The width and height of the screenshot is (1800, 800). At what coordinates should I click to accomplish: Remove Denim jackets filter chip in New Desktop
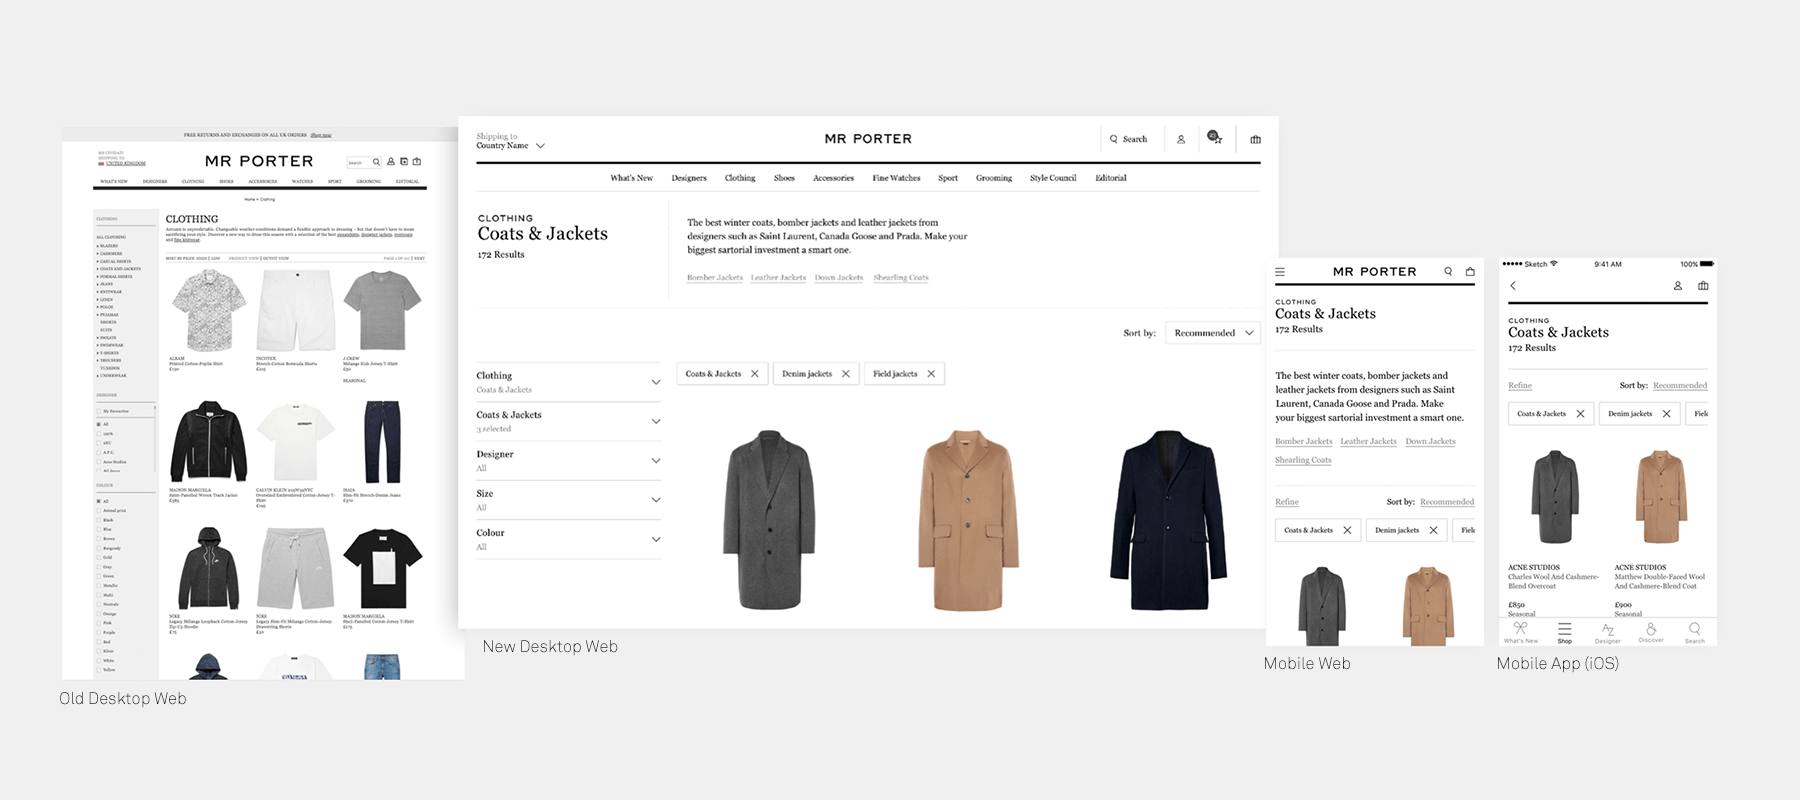click(x=846, y=374)
